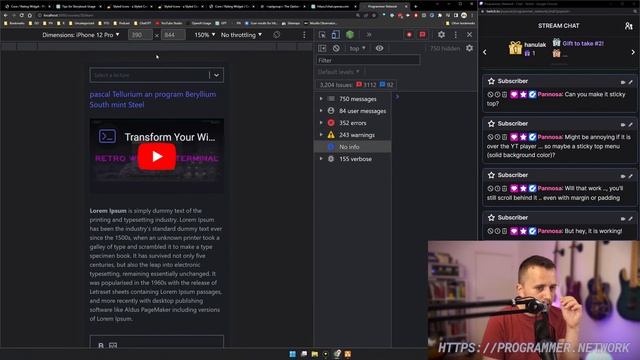Image resolution: width=640 pixels, height=360 pixels.
Task: Click the console Filter input field
Action: (368, 60)
